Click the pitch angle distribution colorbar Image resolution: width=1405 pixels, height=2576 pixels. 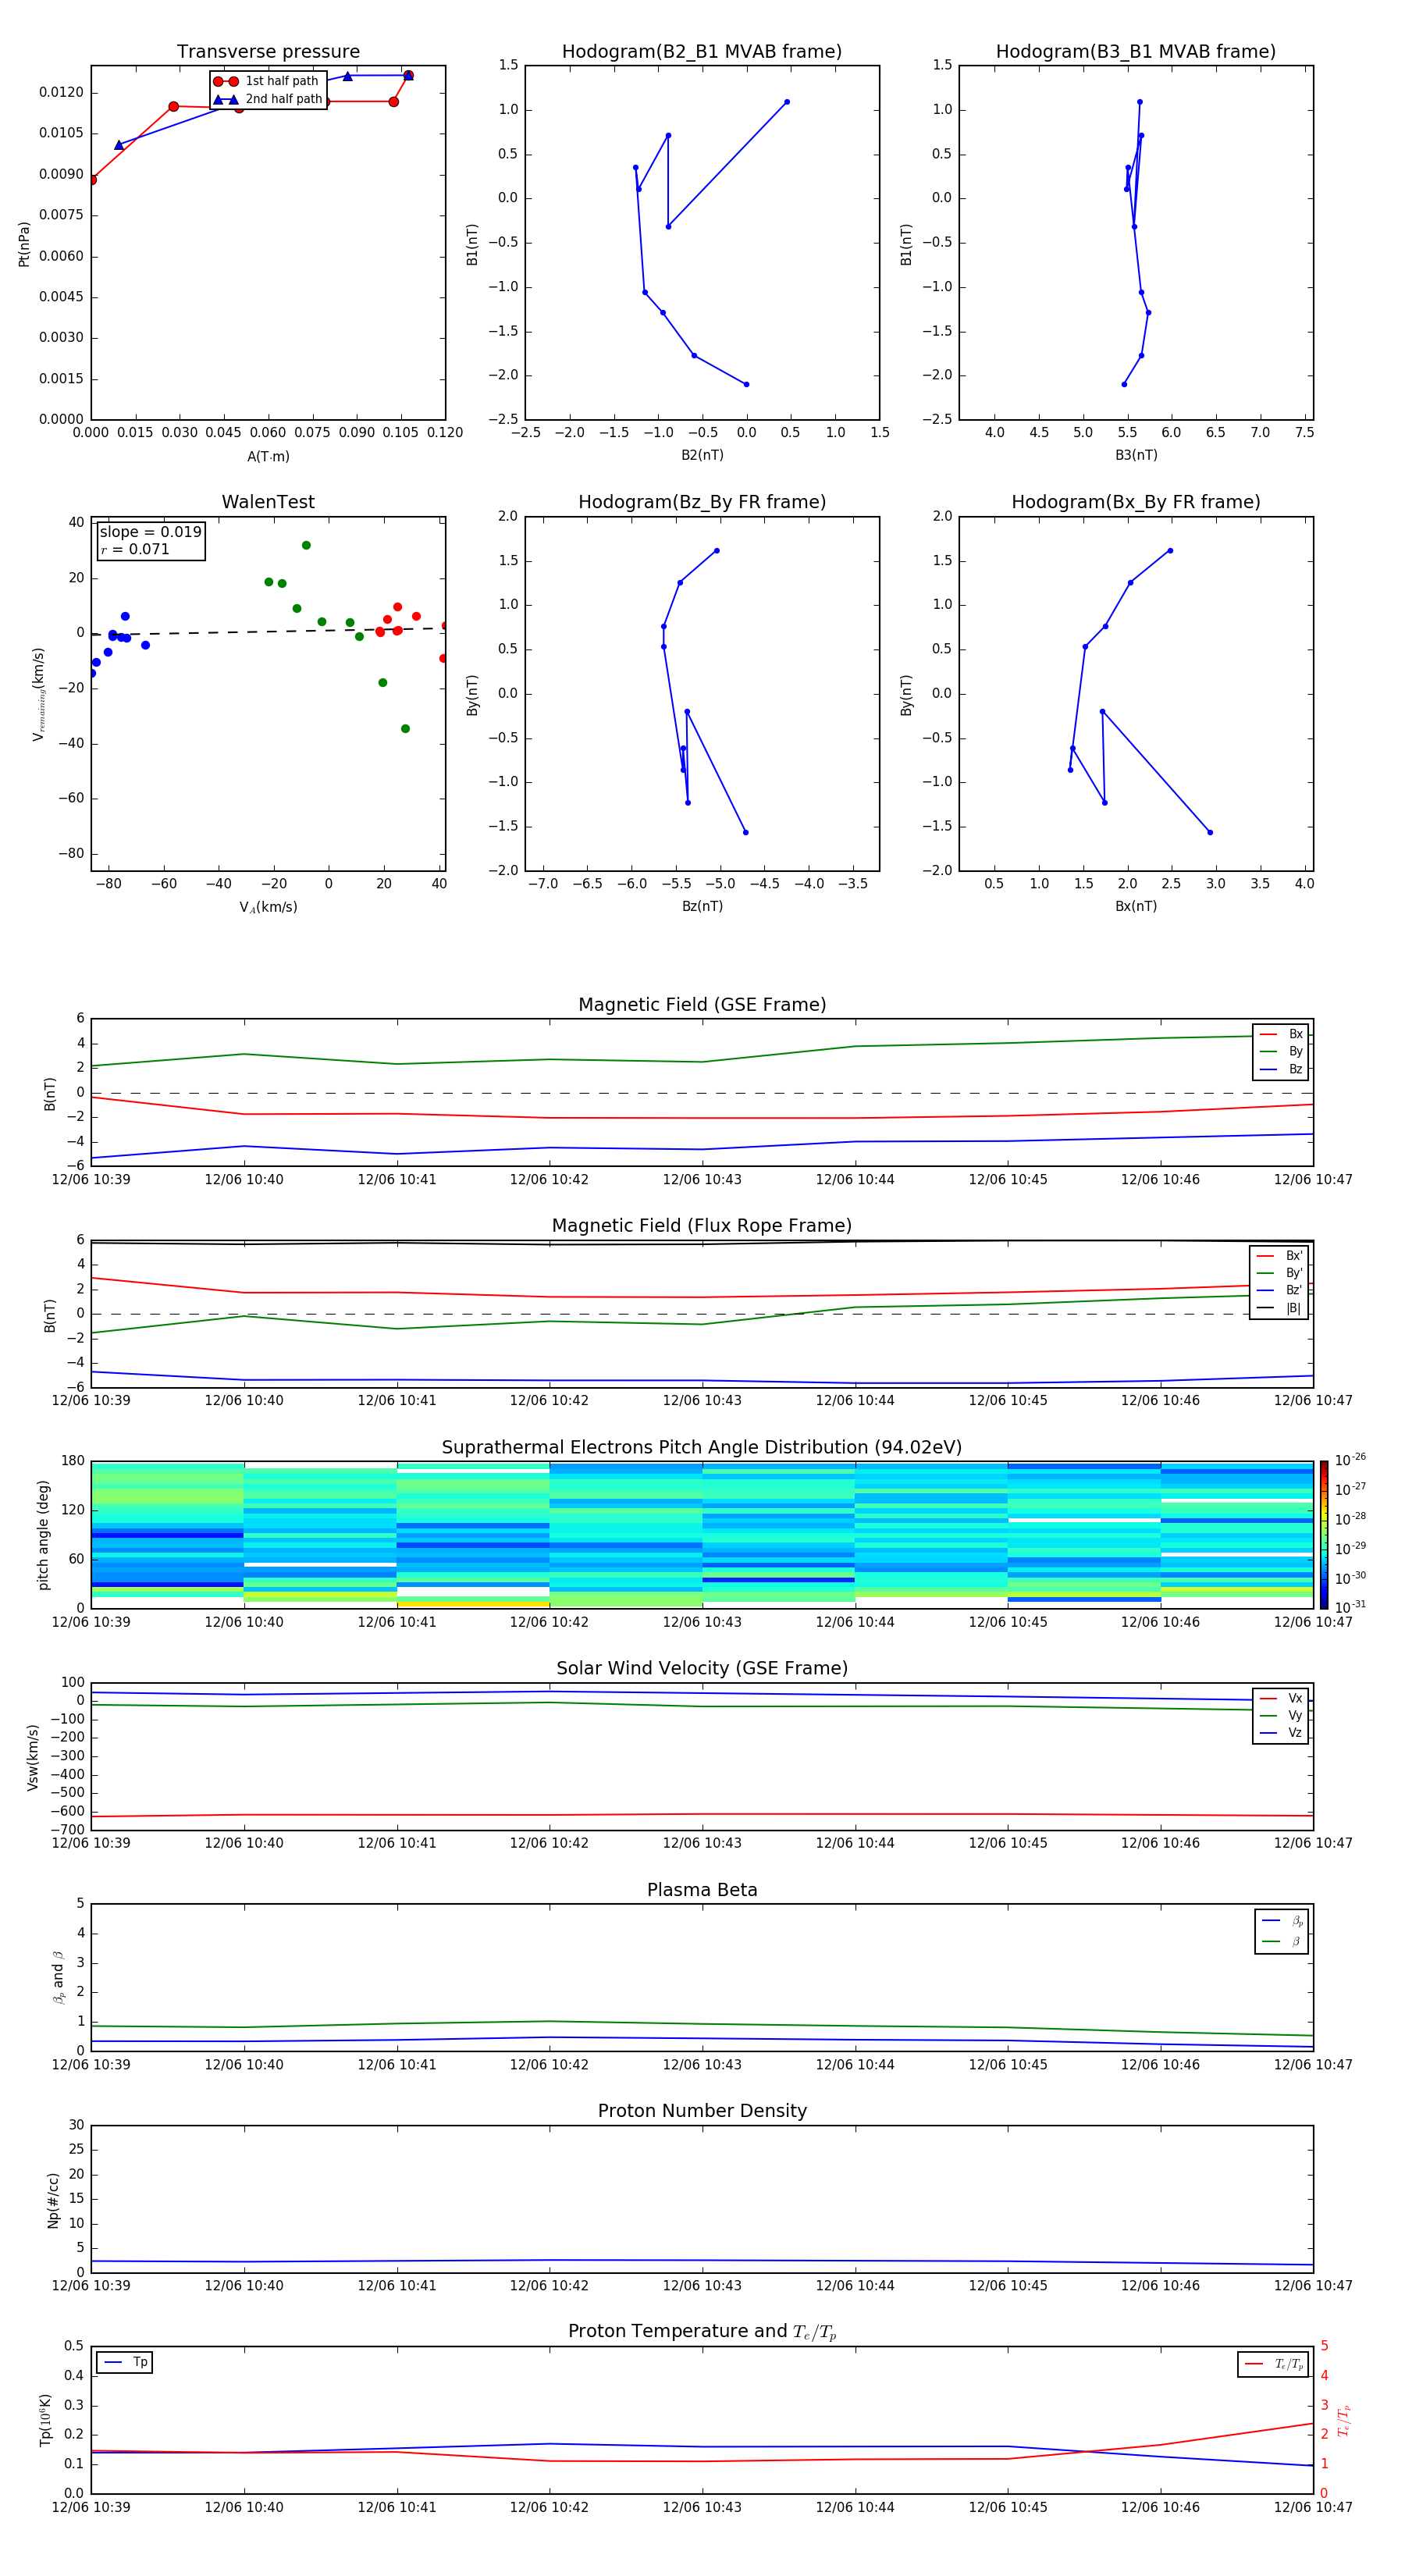click(x=1324, y=1534)
